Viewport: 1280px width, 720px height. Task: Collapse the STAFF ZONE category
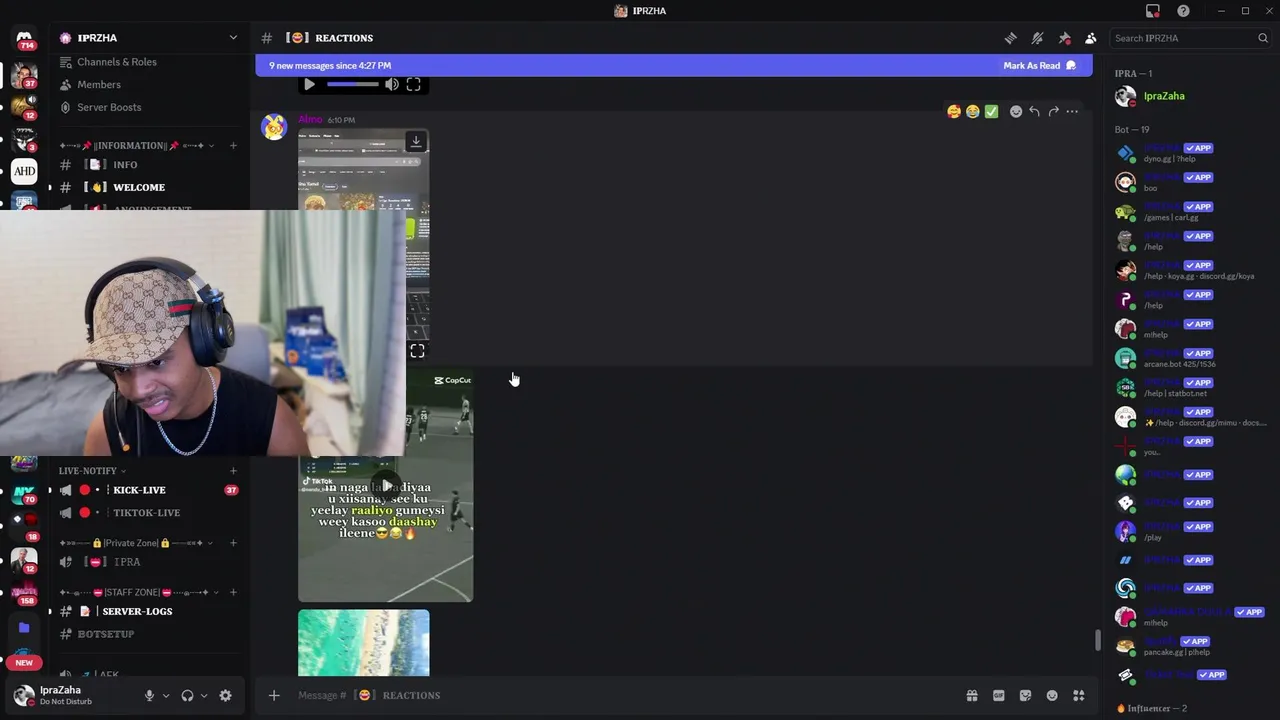(x=137, y=592)
